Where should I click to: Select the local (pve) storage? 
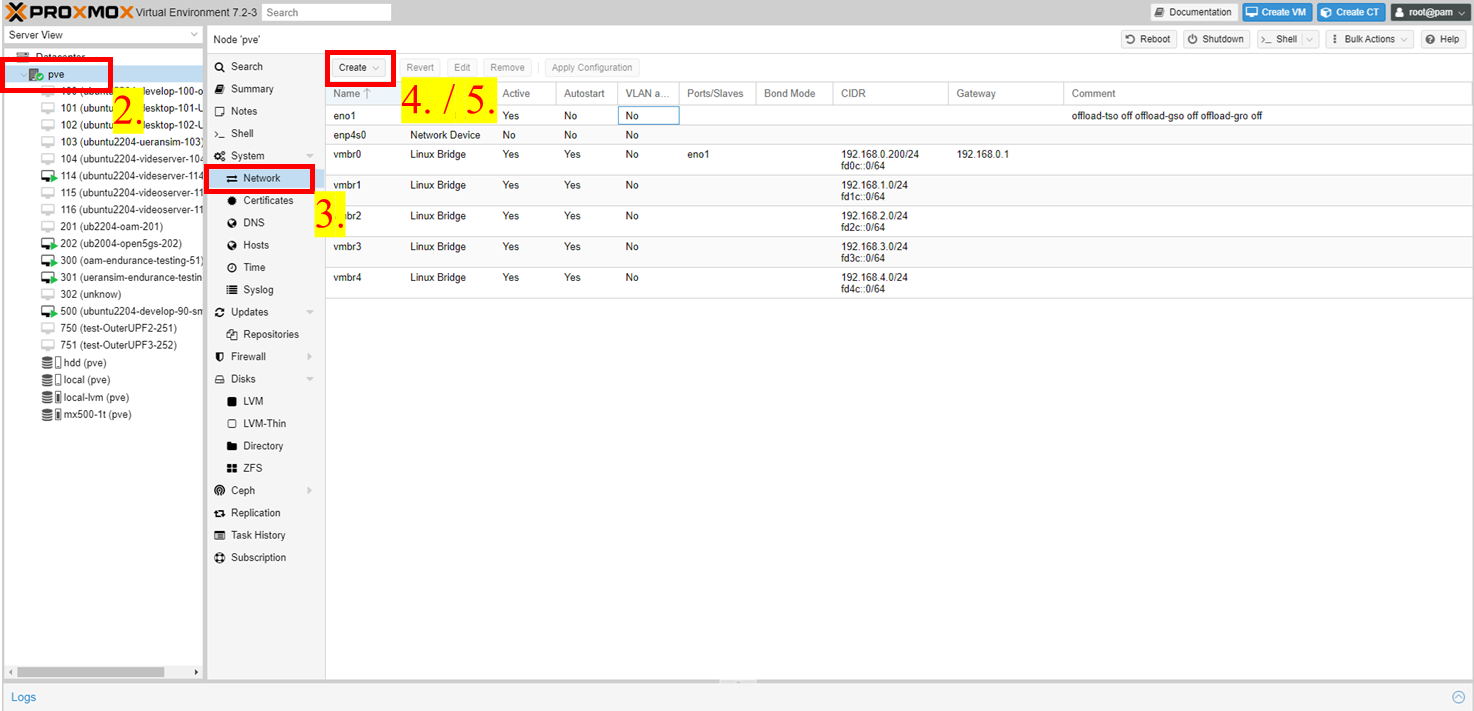[x=76, y=380]
